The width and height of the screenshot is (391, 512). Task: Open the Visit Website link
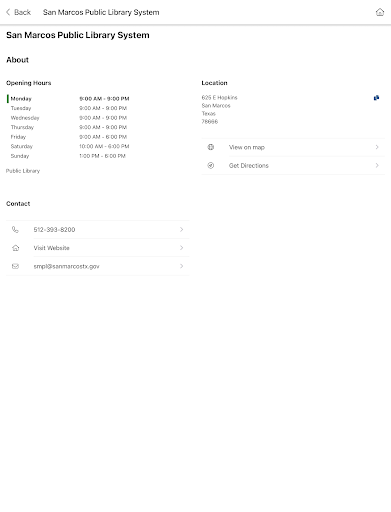coord(51,248)
